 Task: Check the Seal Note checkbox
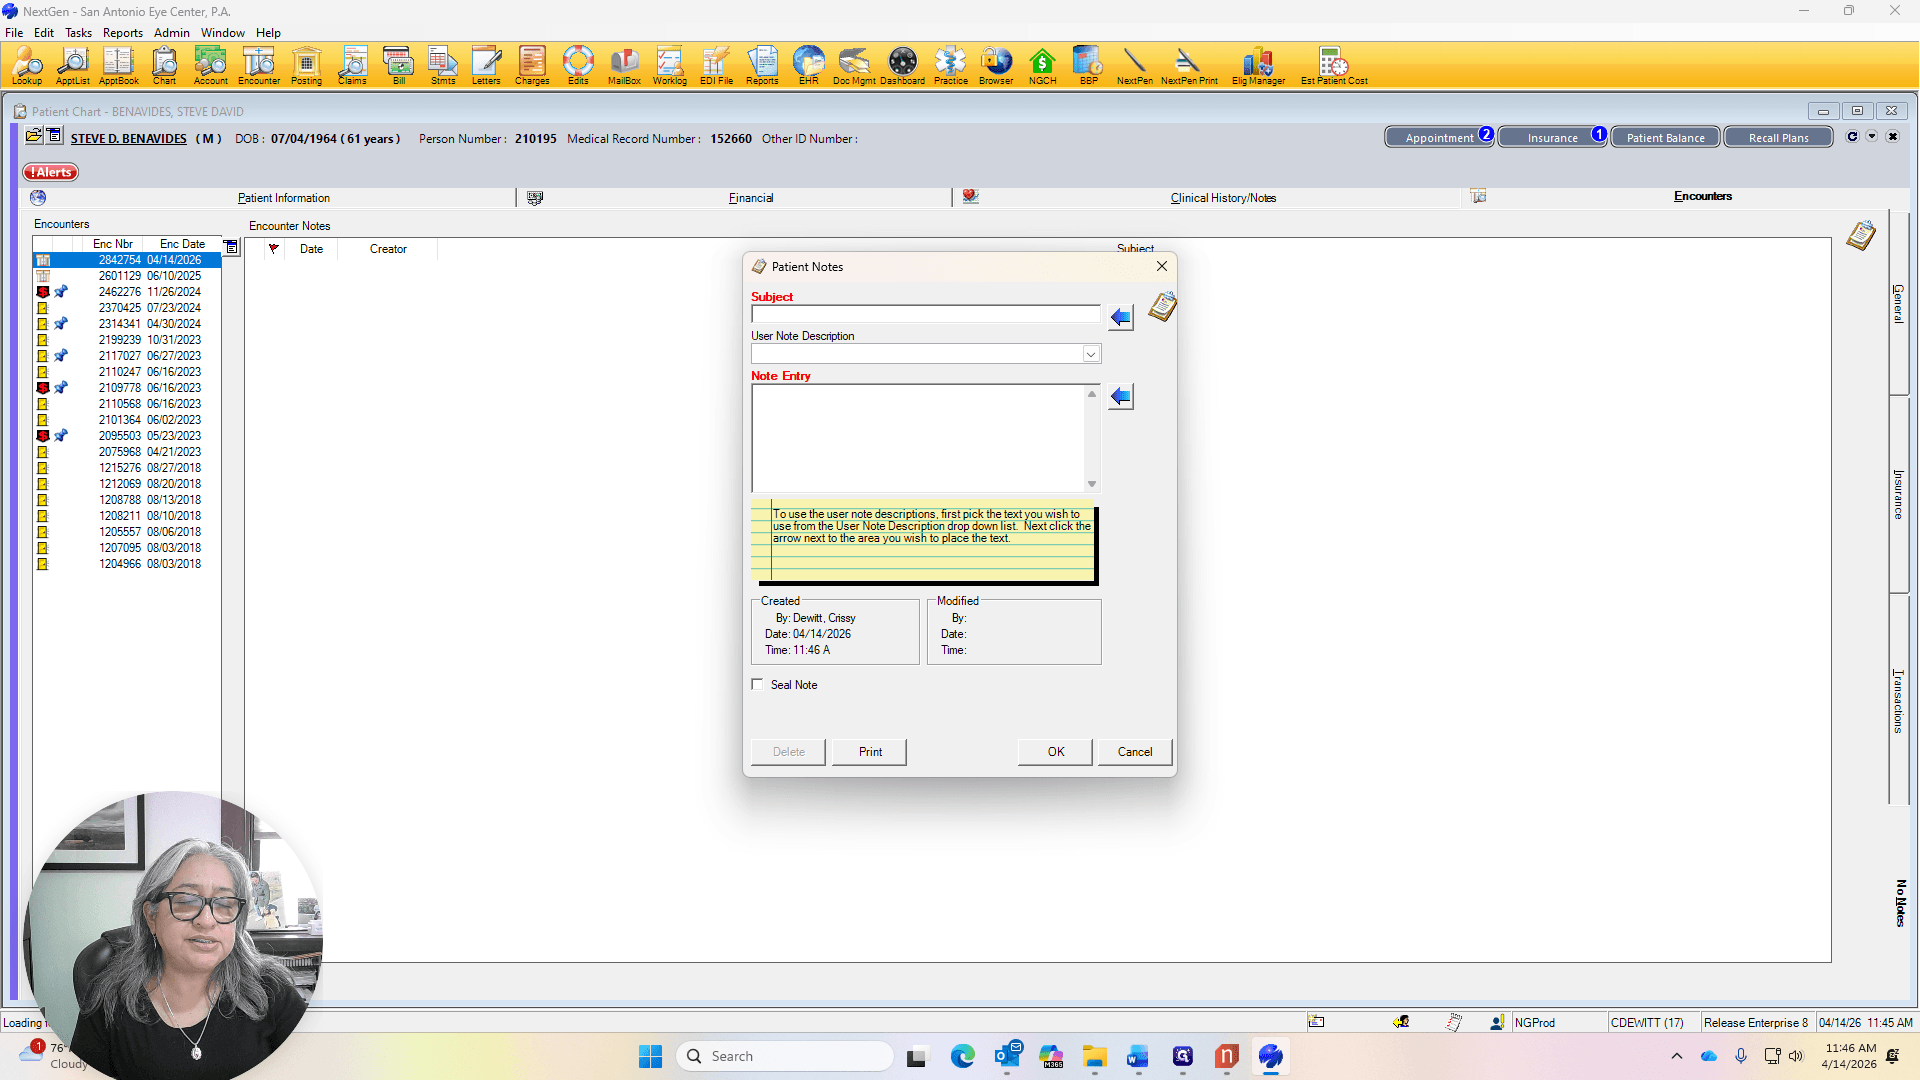click(757, 685)
